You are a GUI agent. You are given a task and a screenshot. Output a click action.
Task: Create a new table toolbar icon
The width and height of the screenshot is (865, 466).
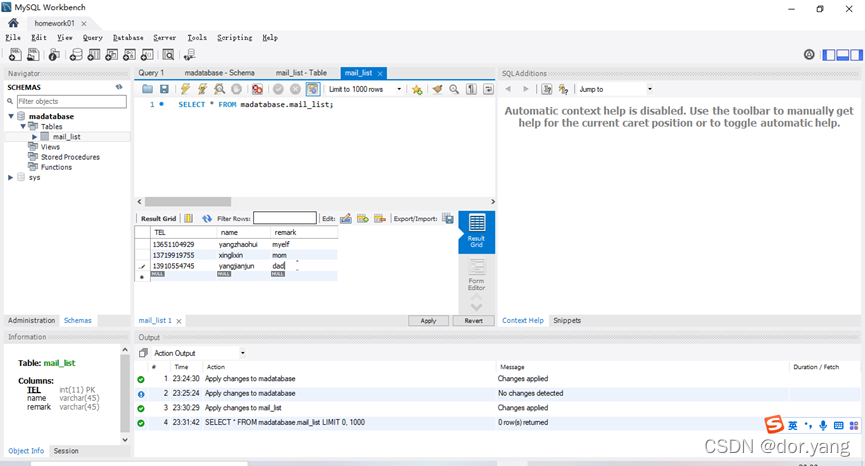point(94,55)
